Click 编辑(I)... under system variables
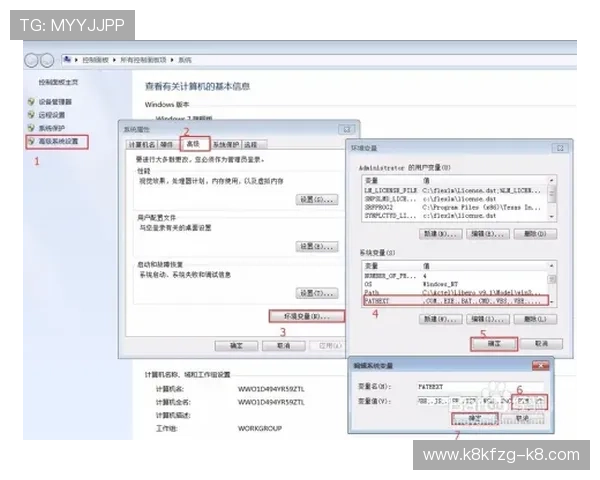This screenshot has height=480, width=600. coord(488,319)
